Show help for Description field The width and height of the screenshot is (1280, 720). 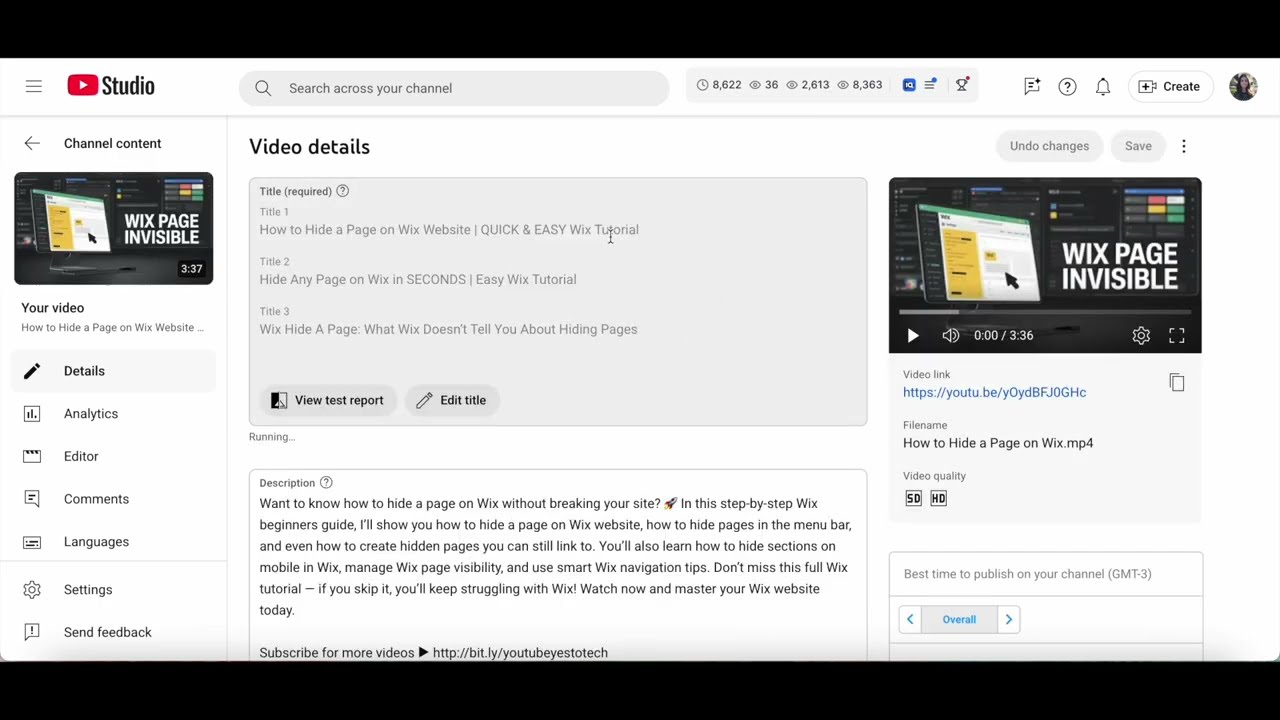pyautogui.click(x=326, y=483)
